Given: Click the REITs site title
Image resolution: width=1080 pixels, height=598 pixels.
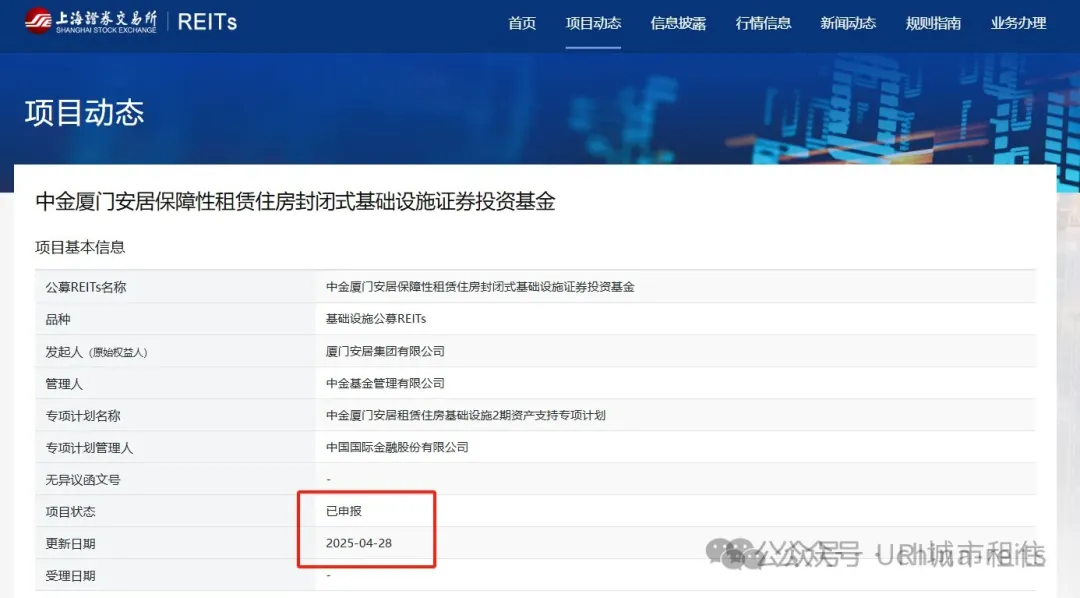Looking at the screenshot, I should pos(207,22).
